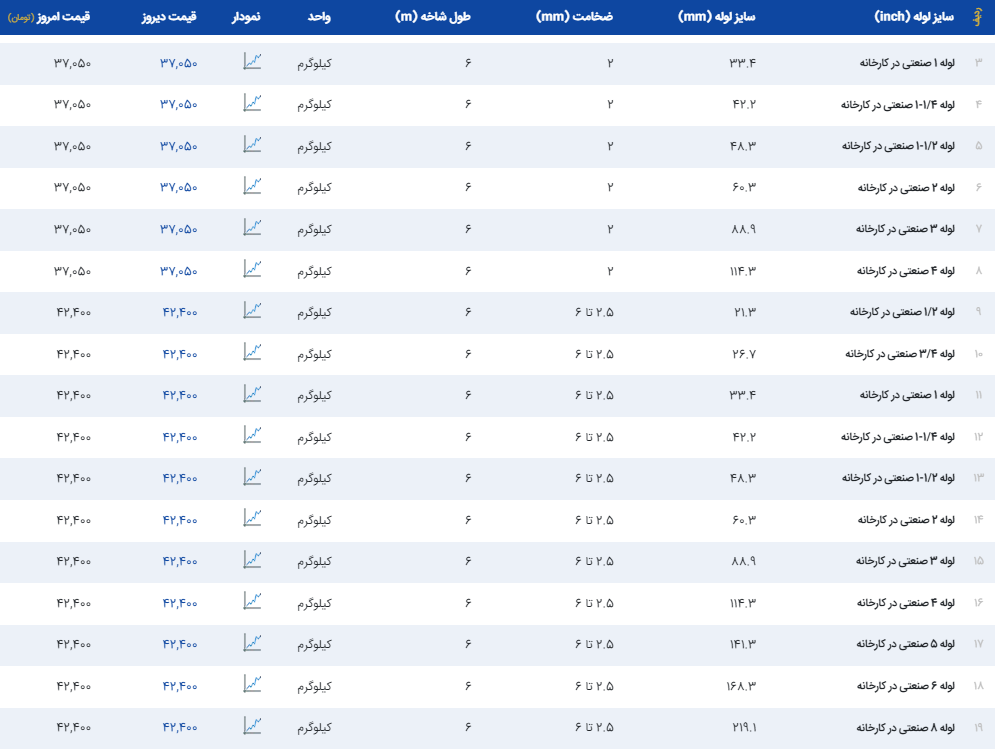995x756 pixels.
Task: Click chart icon for row 14 (60.3 mm)
Action: tap(252, 518)
